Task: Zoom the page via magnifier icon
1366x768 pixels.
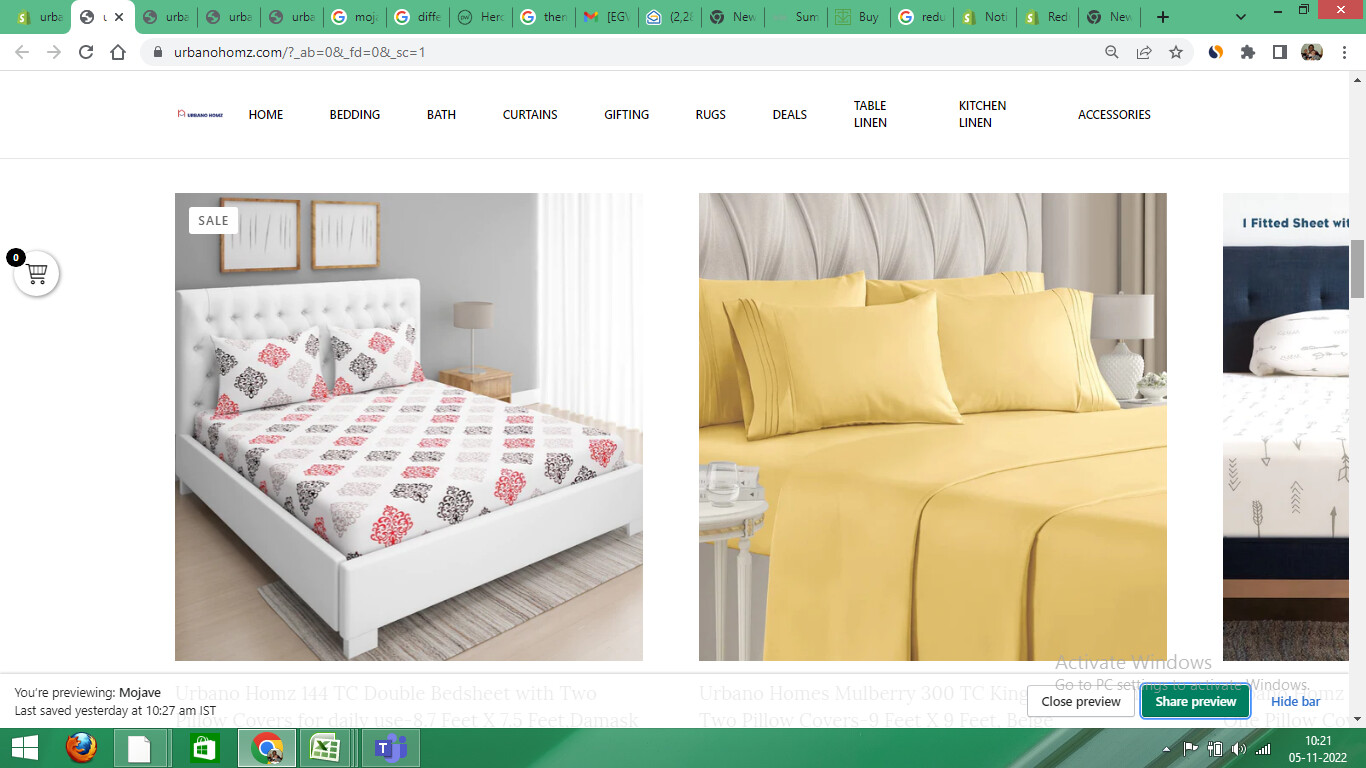Action: (1112, 52)
